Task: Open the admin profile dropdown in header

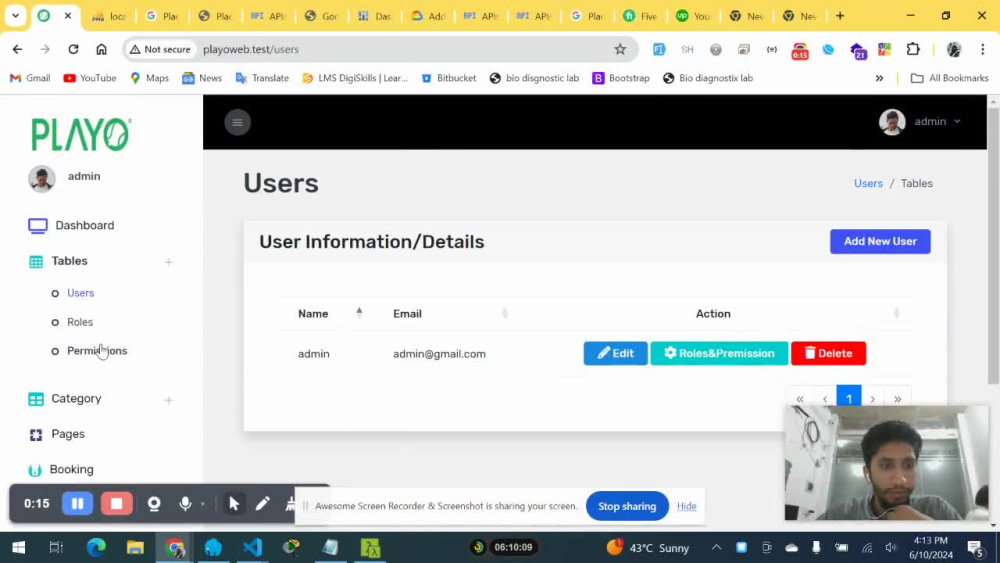Action: [920, 122]
